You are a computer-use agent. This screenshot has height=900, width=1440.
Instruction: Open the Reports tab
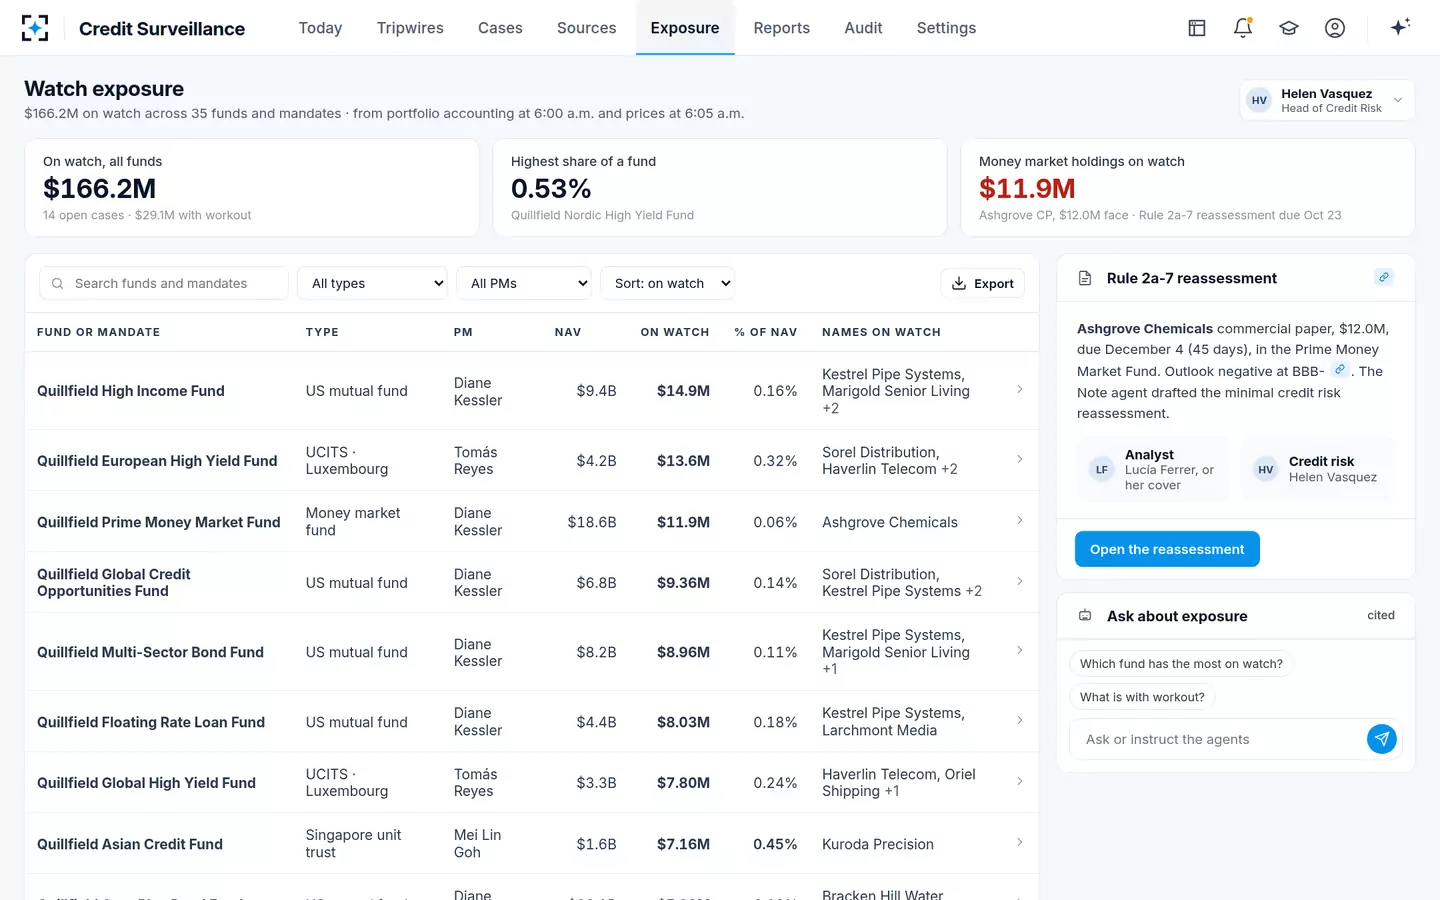click(782, 28)
